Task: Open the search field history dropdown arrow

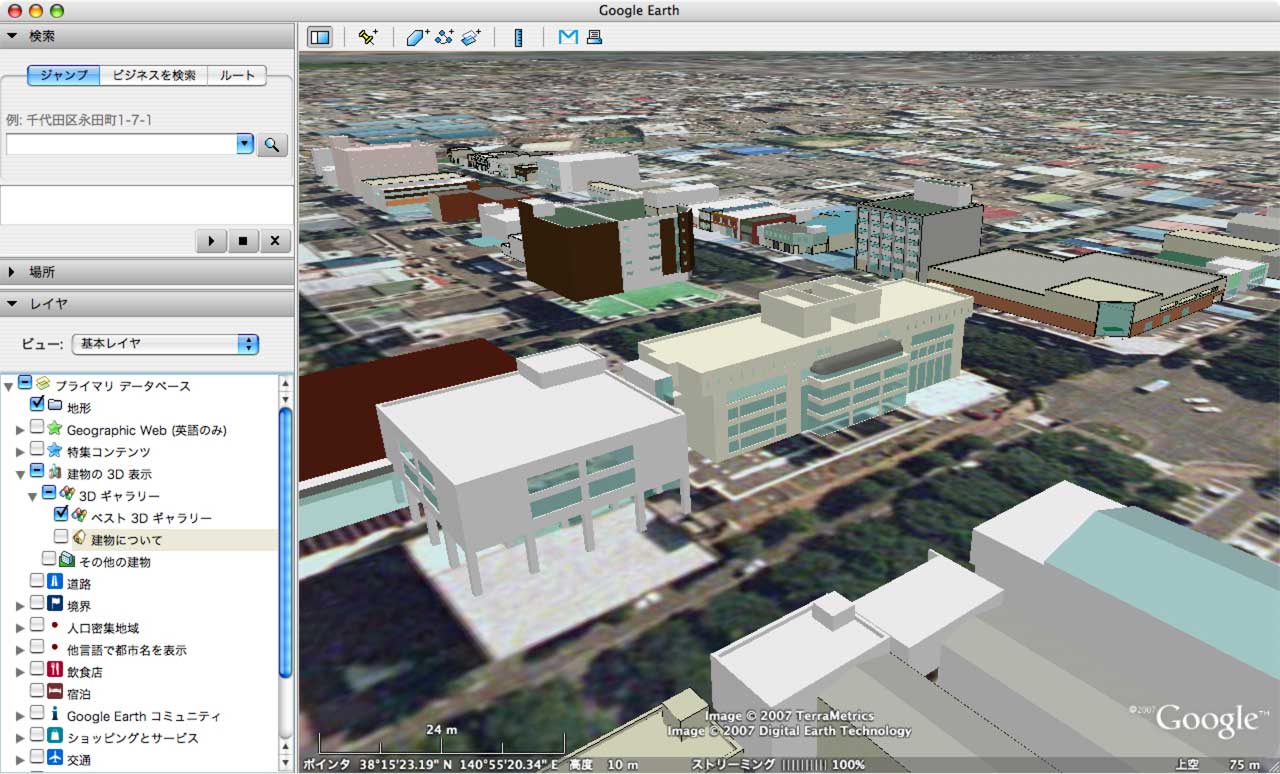Action: coord(245,144)
